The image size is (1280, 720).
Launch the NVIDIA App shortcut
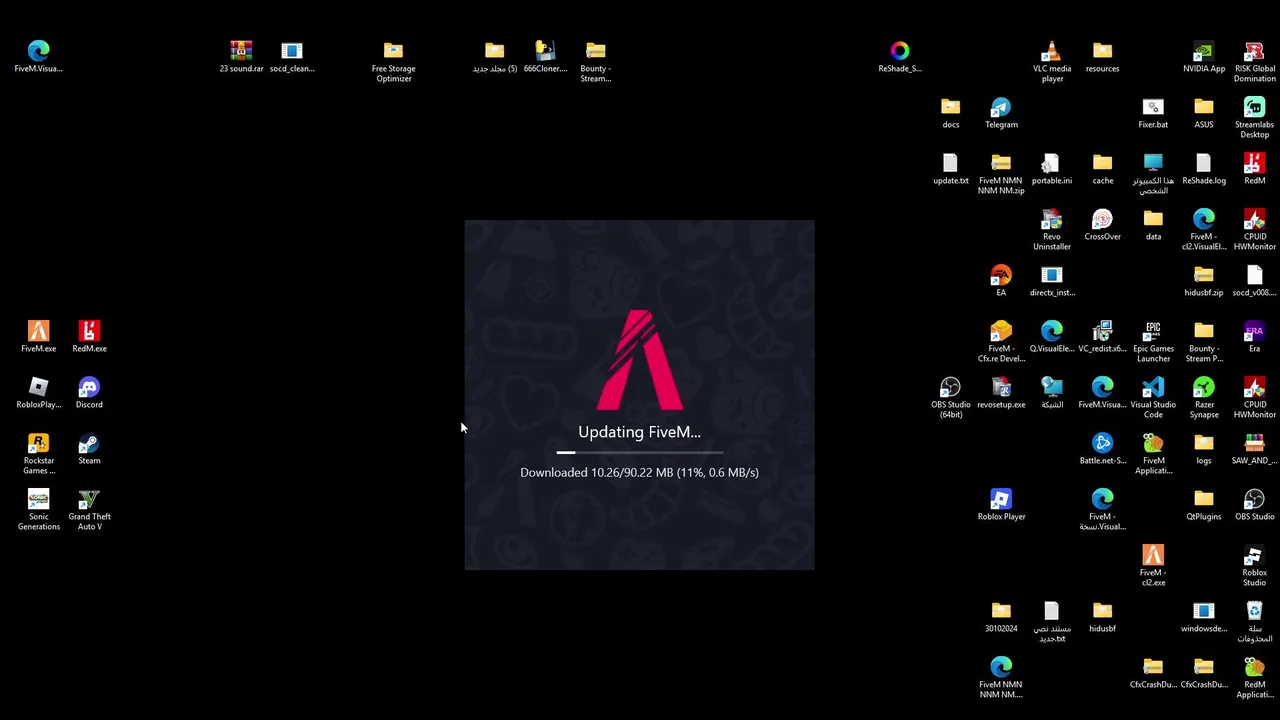pyautogui.click(x=1204, y=57)
